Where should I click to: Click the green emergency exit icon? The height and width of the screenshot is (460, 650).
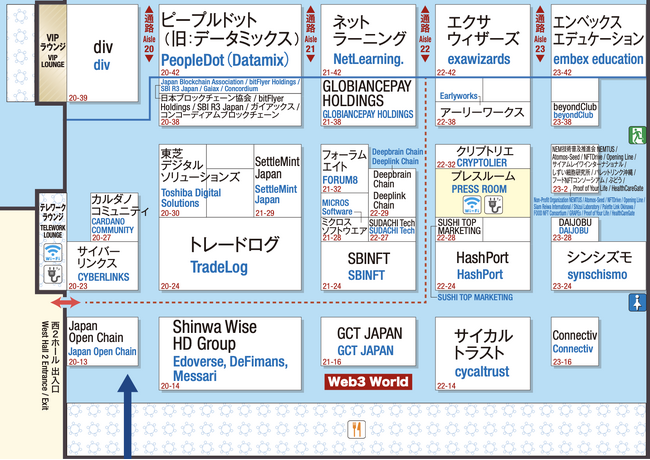click(x=637, y=135)
